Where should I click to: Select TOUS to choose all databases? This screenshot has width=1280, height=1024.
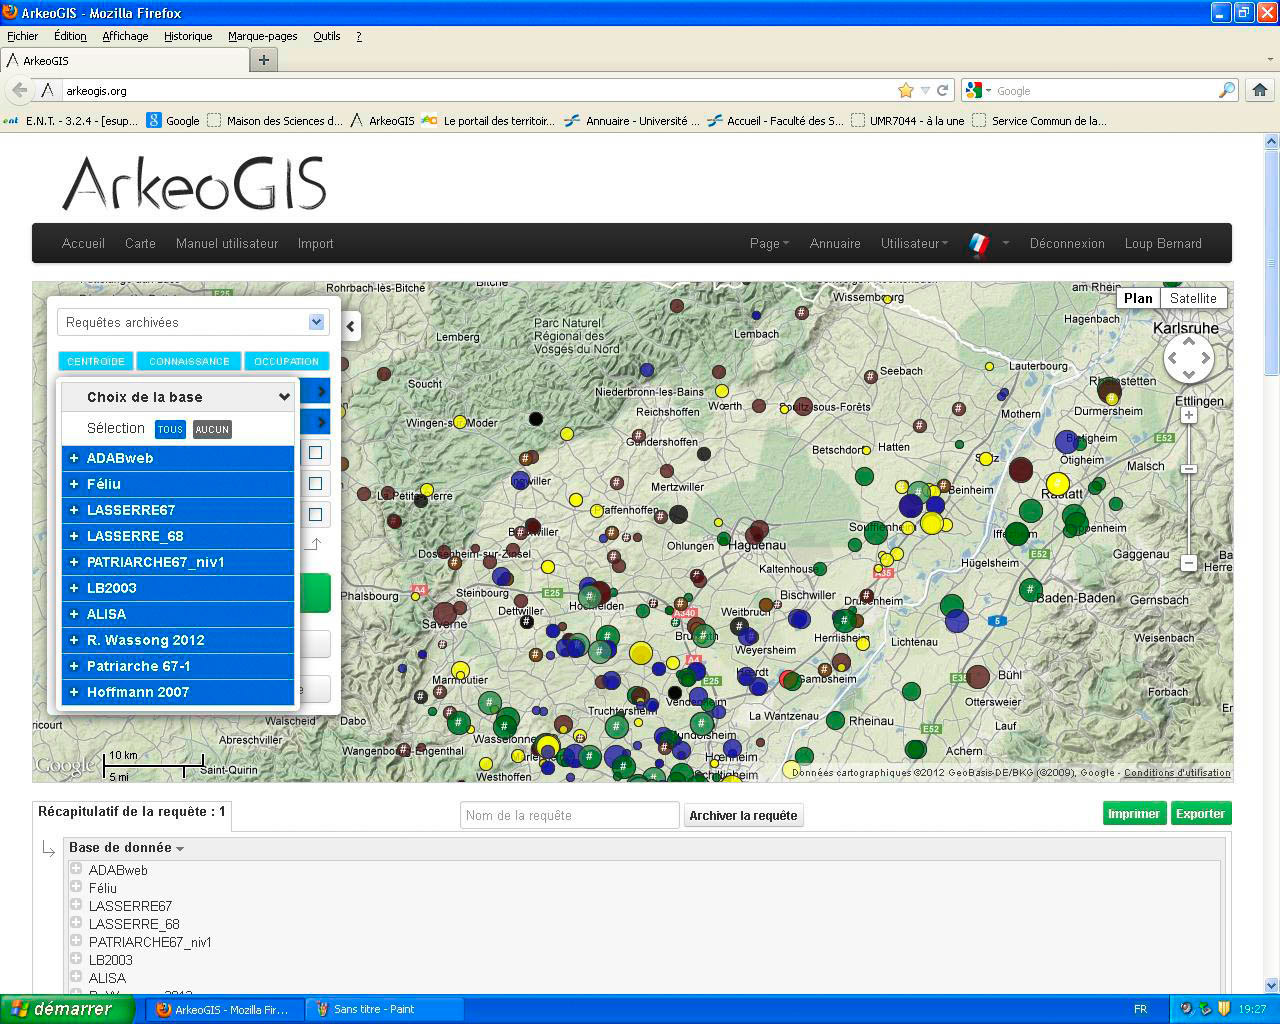tap(170, 429)
